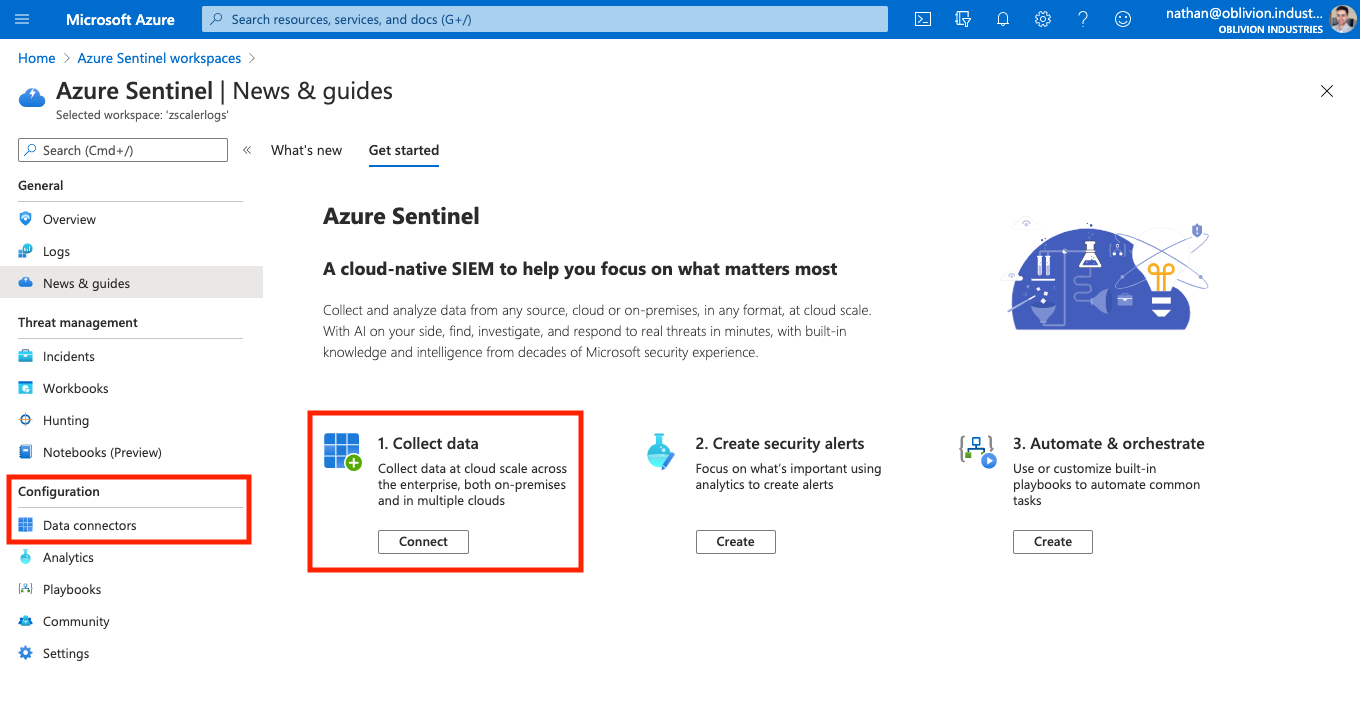Open the notifications bell
This screenshot has height=706, width=1360.
click(x=1003, y=19)
